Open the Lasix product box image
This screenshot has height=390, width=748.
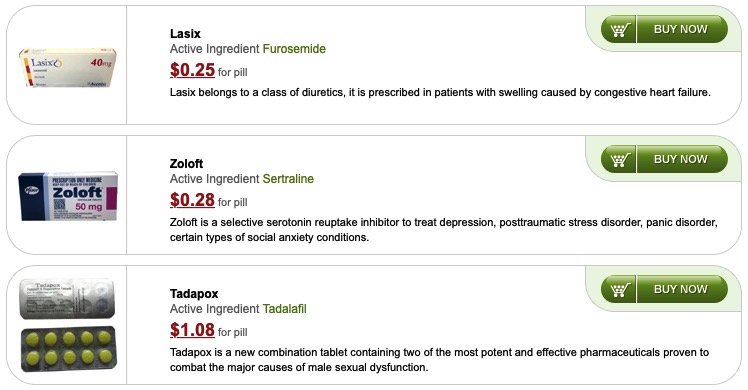point(67,67)
